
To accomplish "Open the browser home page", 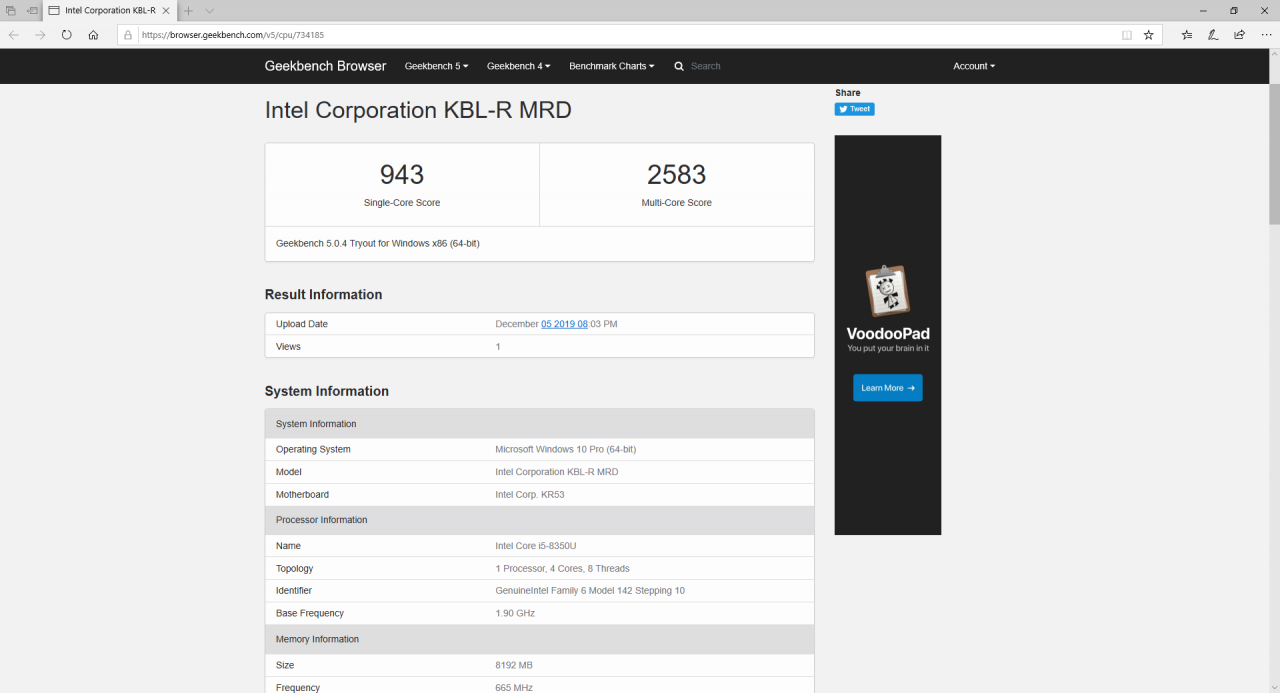I will pos(93,34).
